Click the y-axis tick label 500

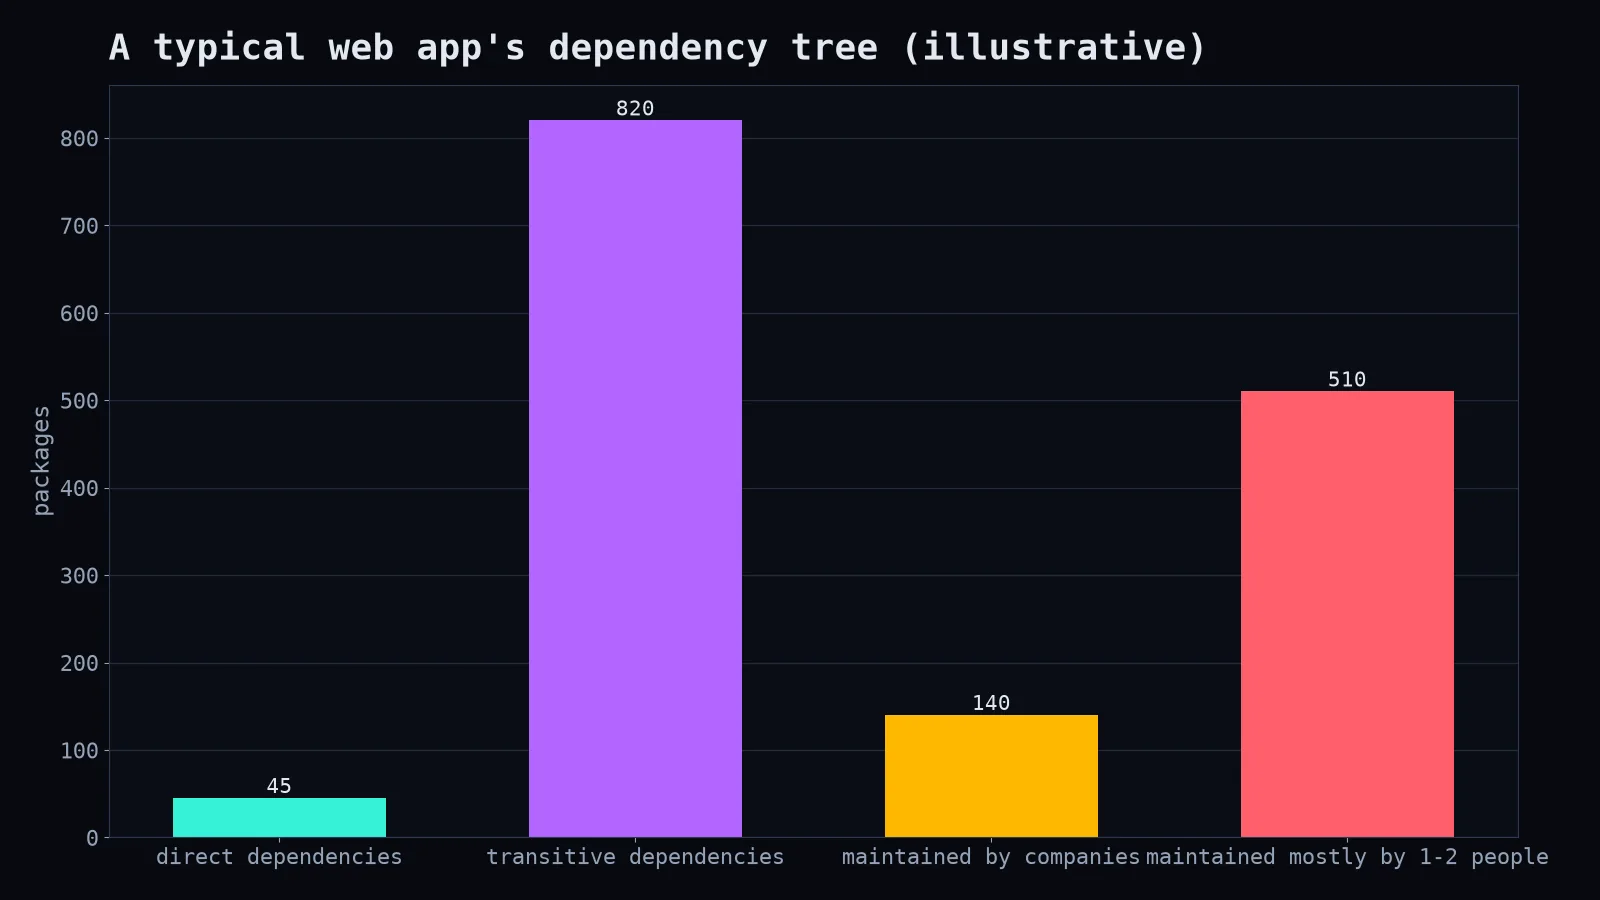tap(79, 401)
